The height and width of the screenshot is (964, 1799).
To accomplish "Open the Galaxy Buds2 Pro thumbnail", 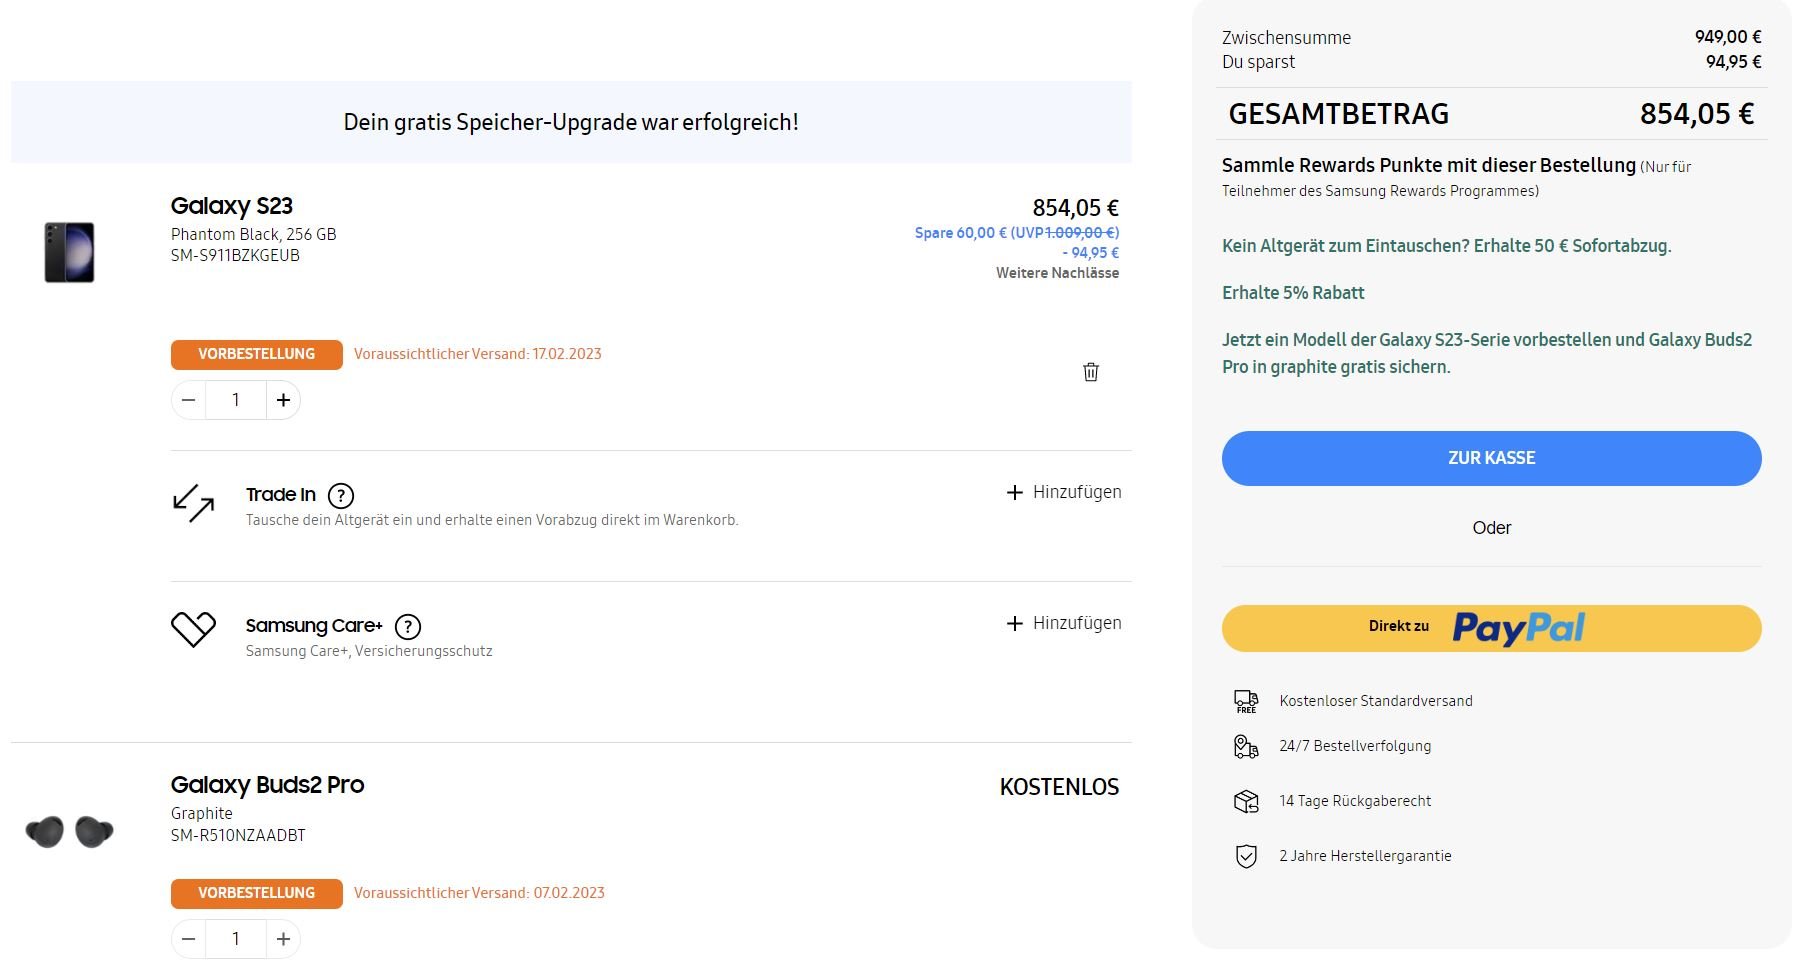I will pyautogui.click(x=69, y=831).
